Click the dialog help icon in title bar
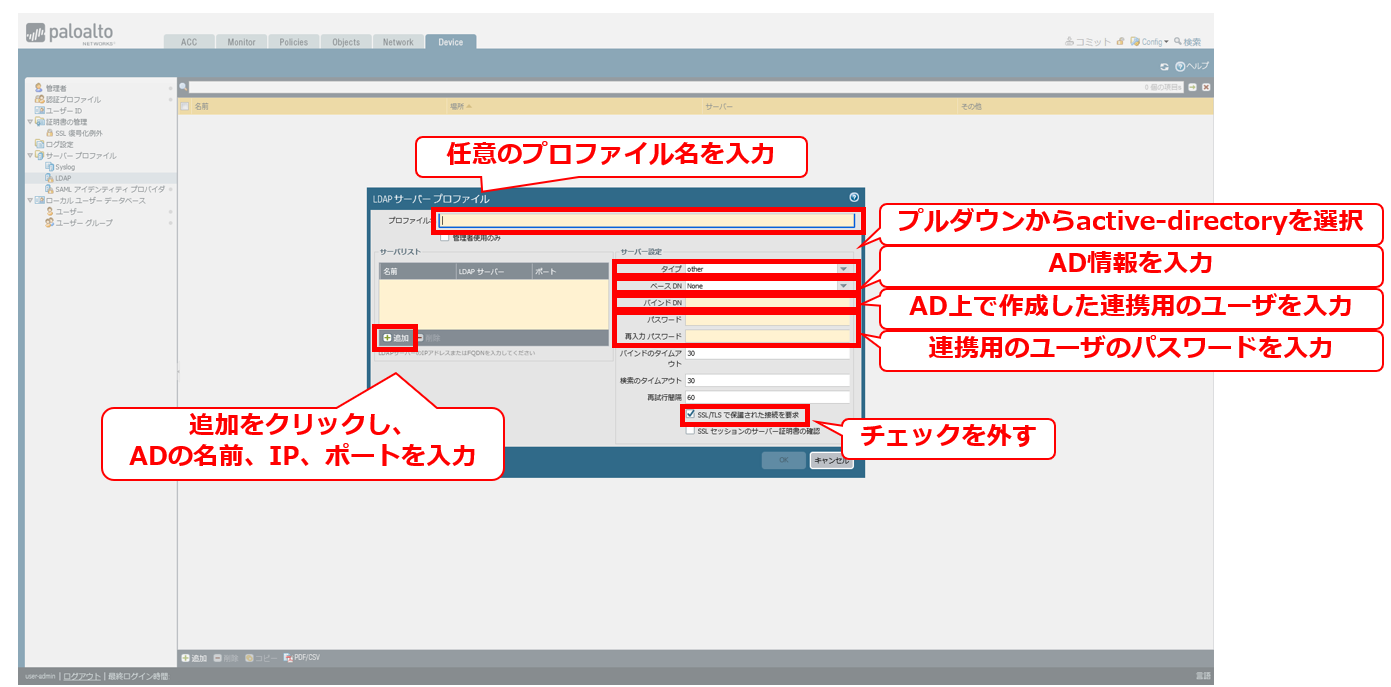The height and width of the screenshot is (687, 1391). pos(854,198)
